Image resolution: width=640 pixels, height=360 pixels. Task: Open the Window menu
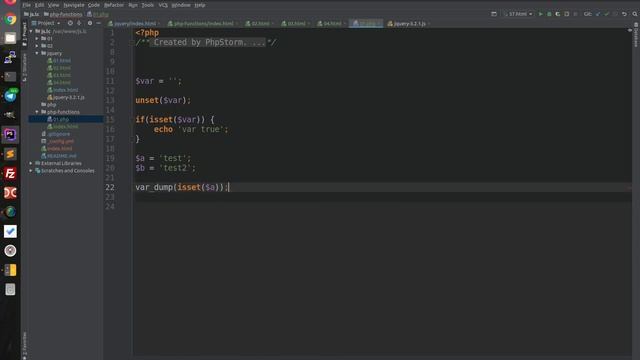[181, 5]
